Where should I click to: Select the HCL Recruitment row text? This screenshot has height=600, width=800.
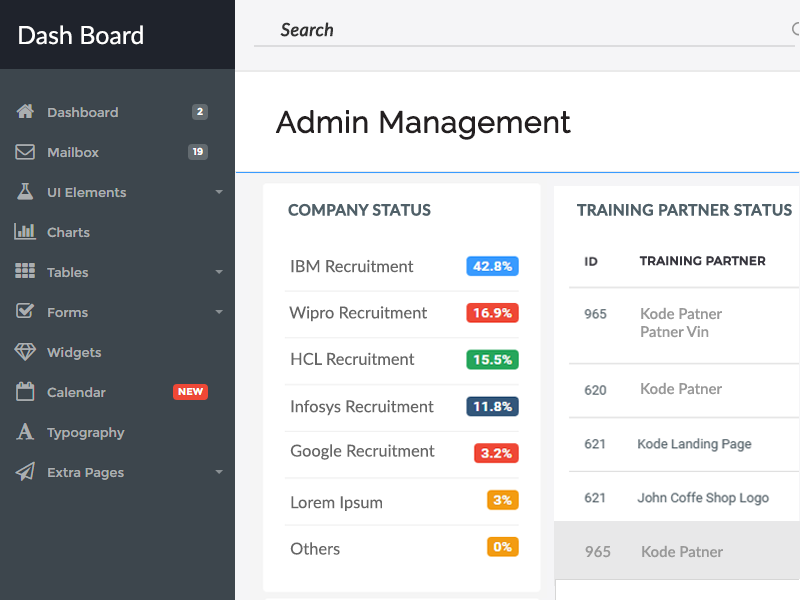pyautogui.click(x=352, y=359)
